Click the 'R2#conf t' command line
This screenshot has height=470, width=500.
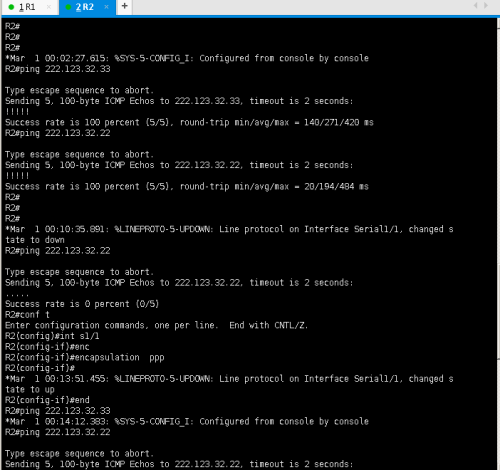point(27,315)
